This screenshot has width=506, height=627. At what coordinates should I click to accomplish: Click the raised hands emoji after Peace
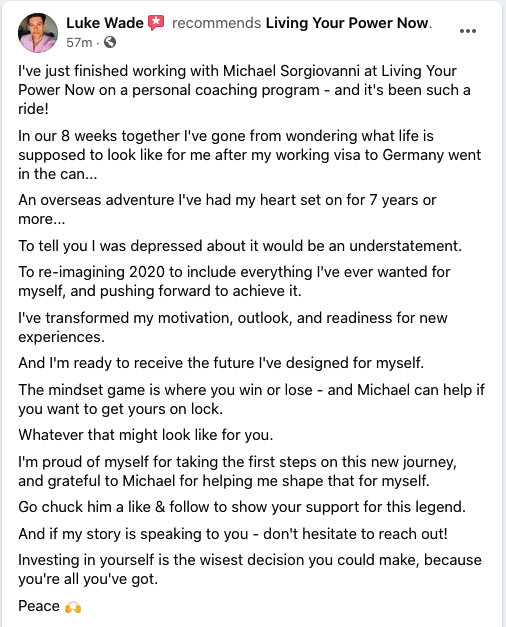pos(73,607)
